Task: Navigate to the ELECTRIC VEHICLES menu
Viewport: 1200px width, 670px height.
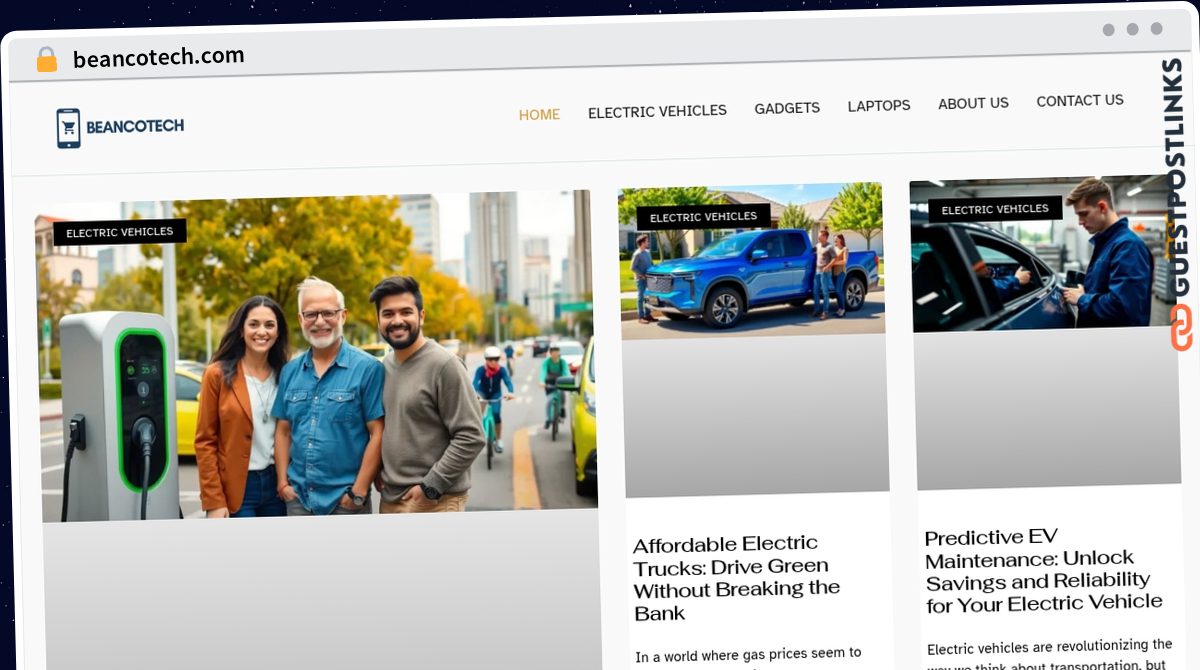Action: click(x=657, y=111)
